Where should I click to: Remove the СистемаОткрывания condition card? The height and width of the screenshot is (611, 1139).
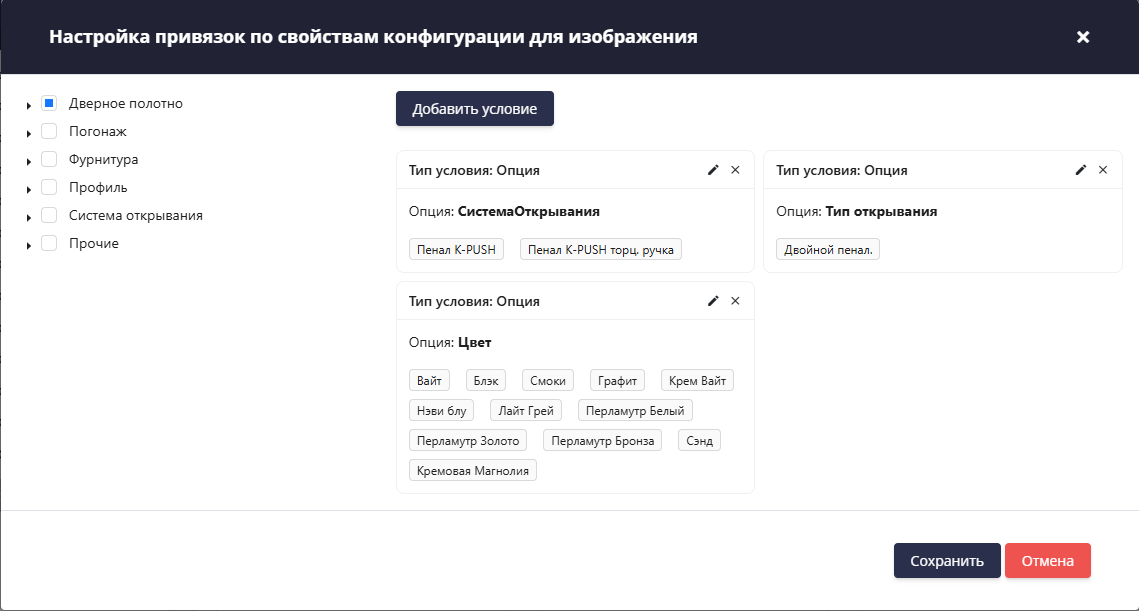735,170
